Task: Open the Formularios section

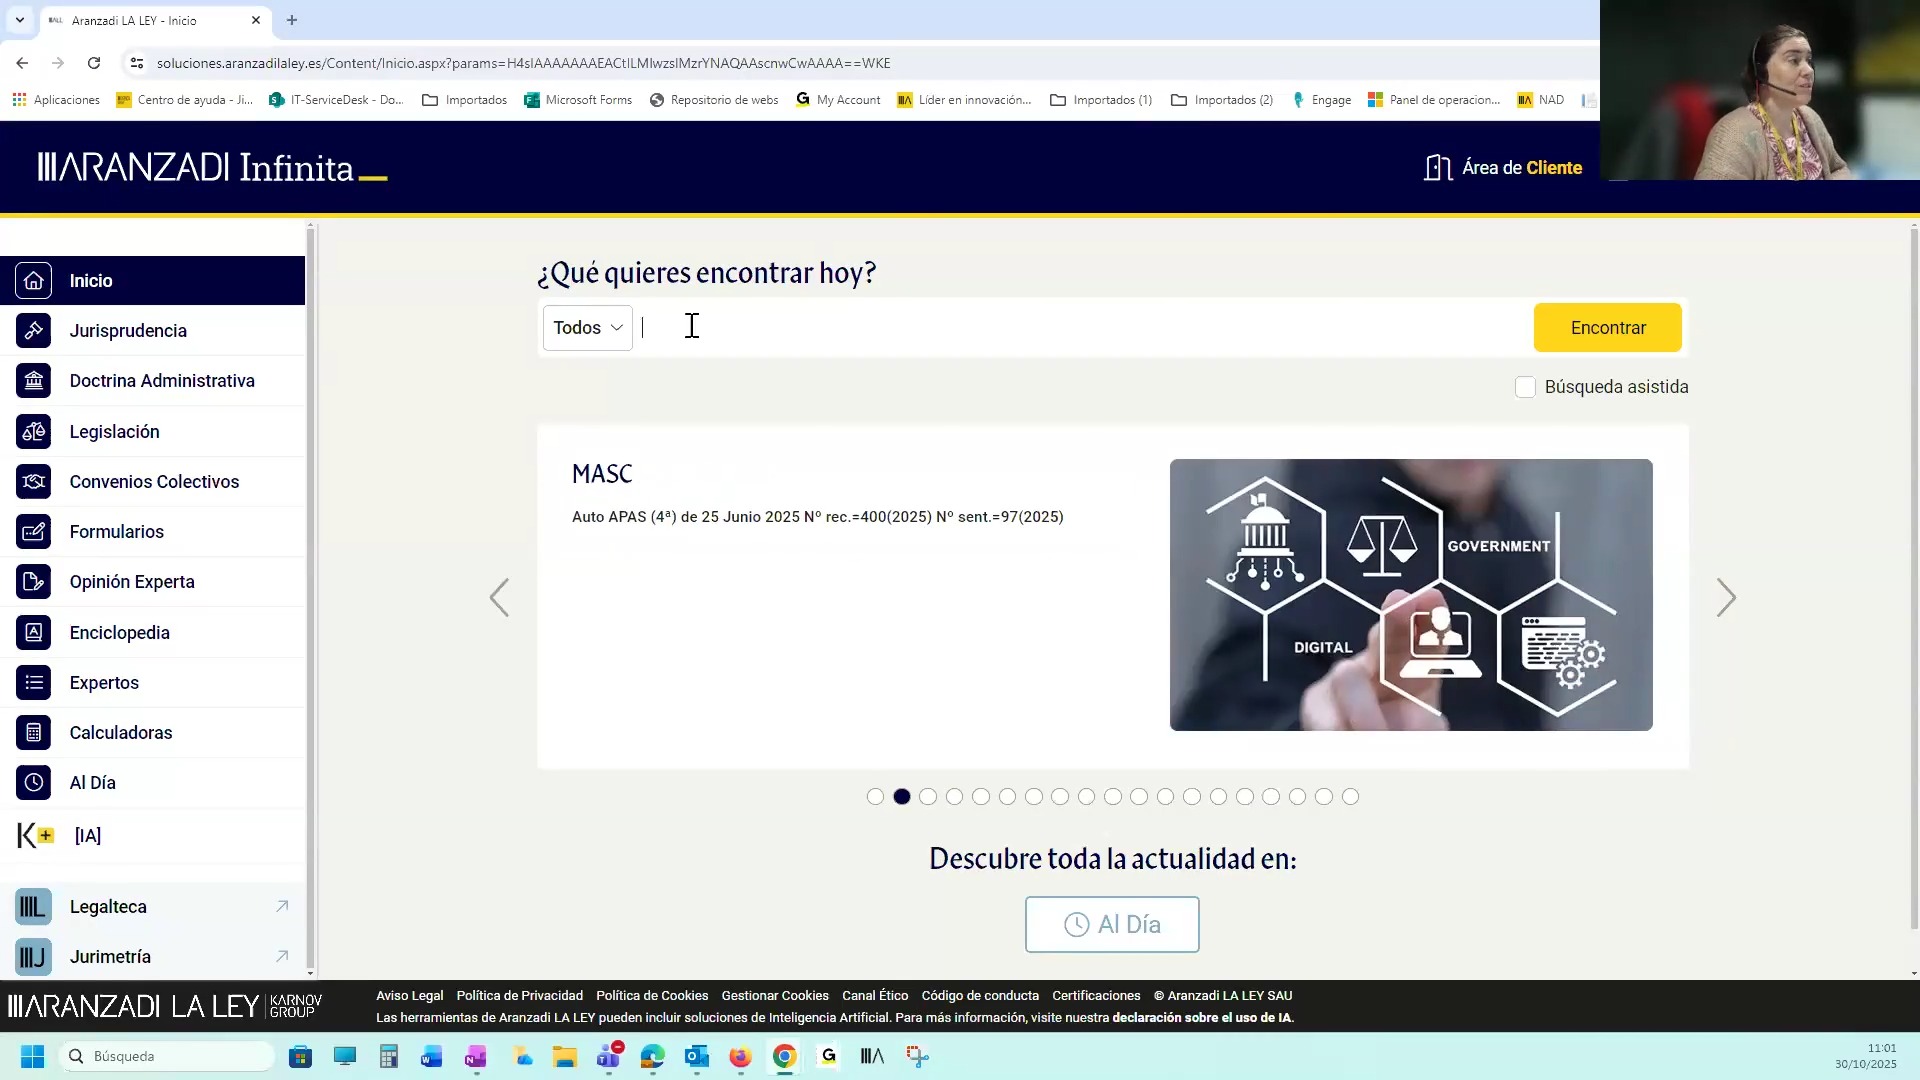Action: point(116,531)
